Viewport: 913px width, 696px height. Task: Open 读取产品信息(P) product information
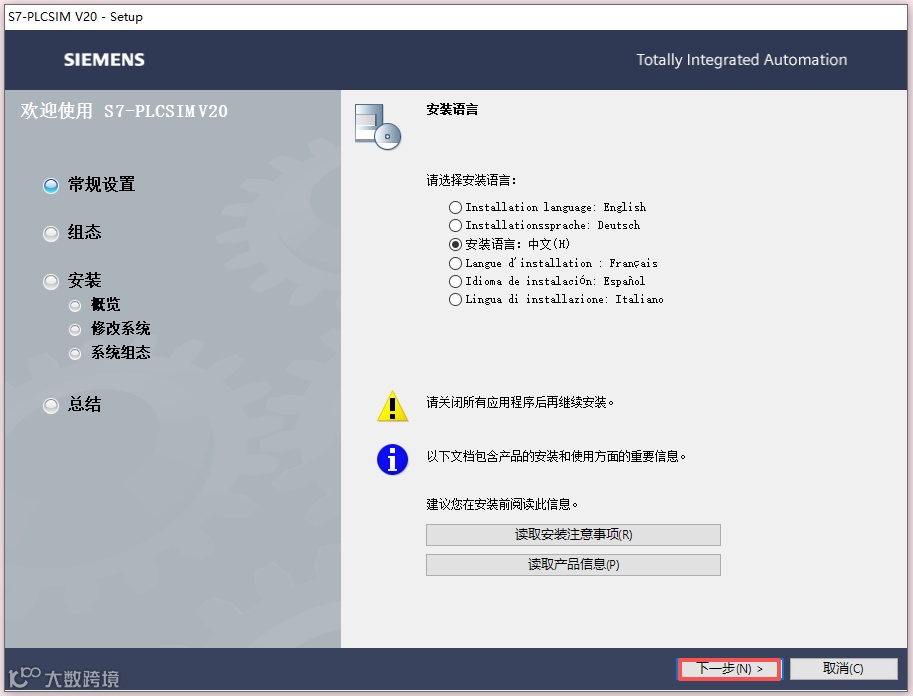click(x=573, y=564)
